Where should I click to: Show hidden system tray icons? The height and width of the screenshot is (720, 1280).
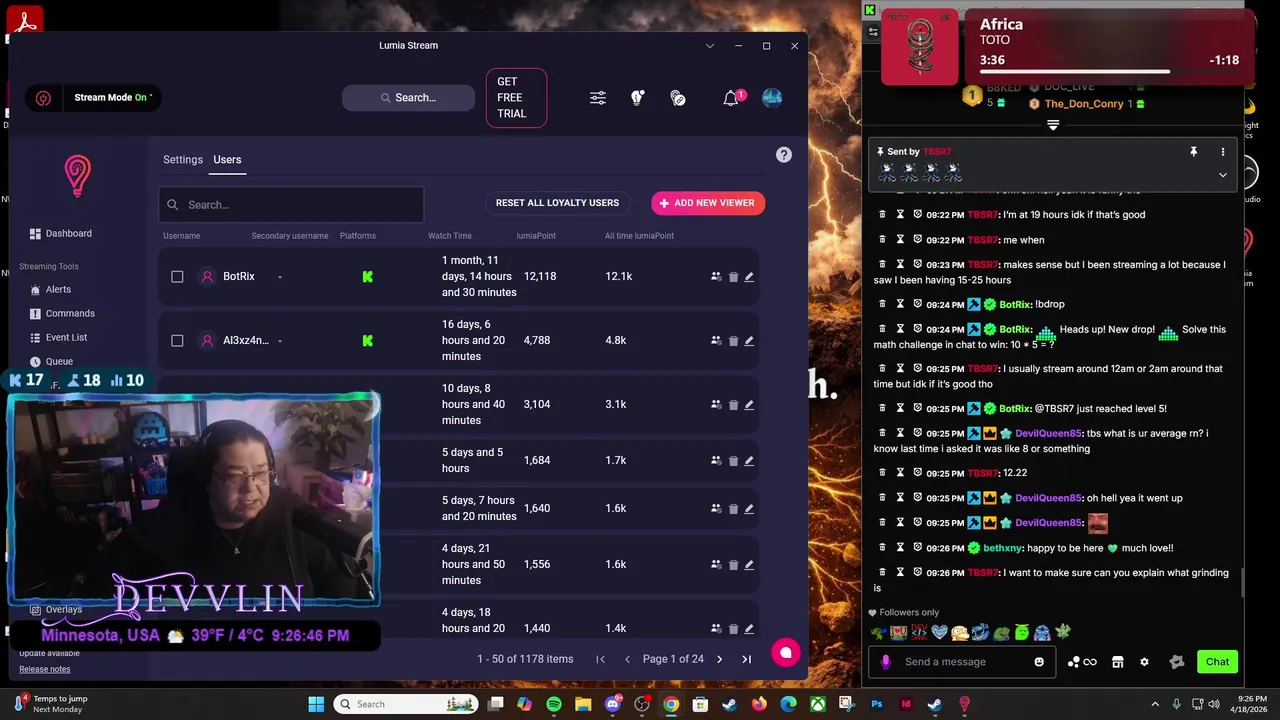pyautogui.click(x=1155, y=704)
